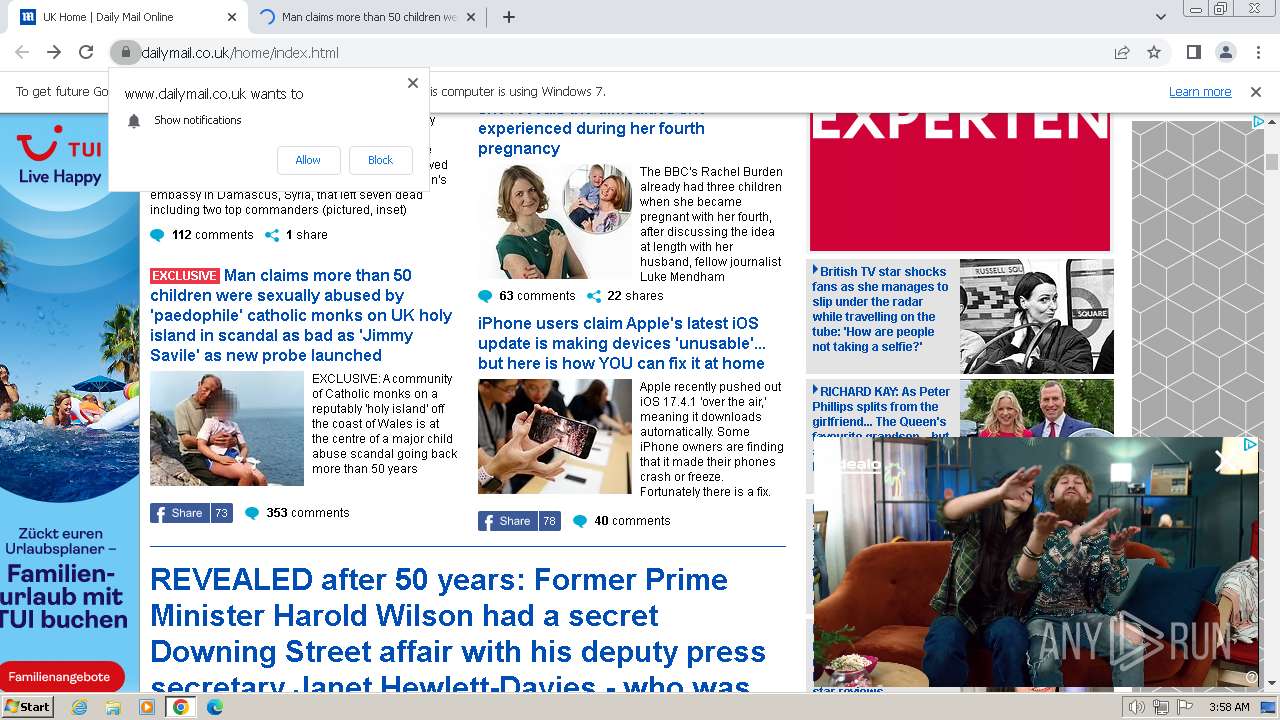1280x720 pixels.
Task: Open Microsoft Edge from the taskbar
Action: [x=215, y=707]
